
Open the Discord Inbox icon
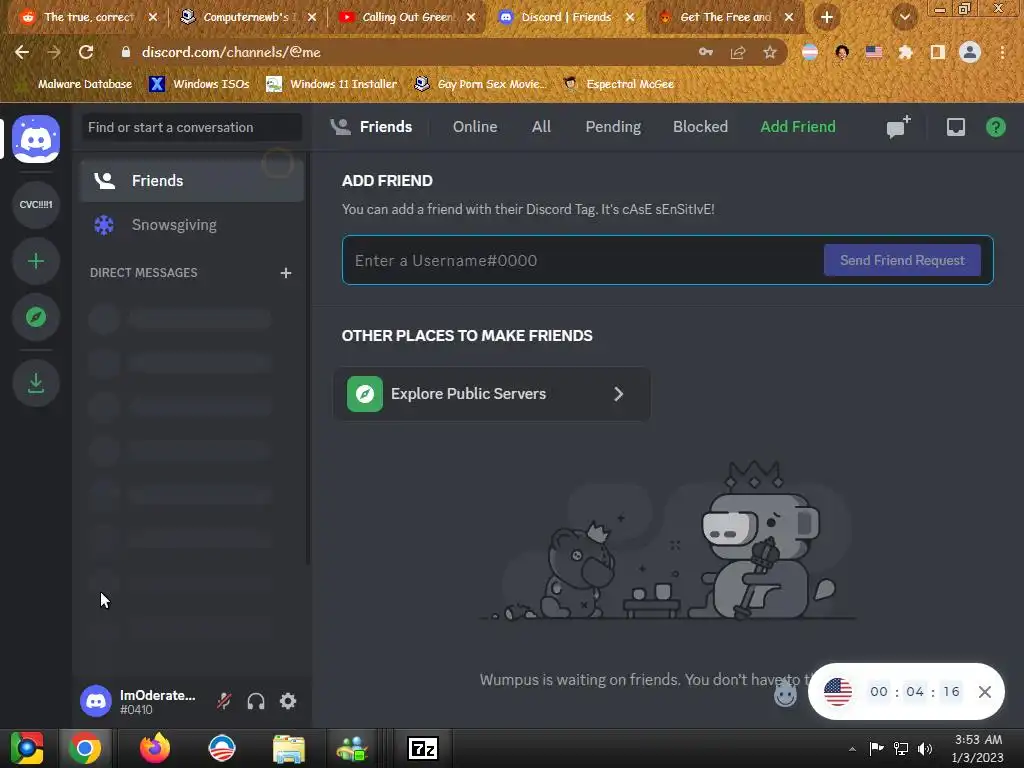[x=955, y=127]
